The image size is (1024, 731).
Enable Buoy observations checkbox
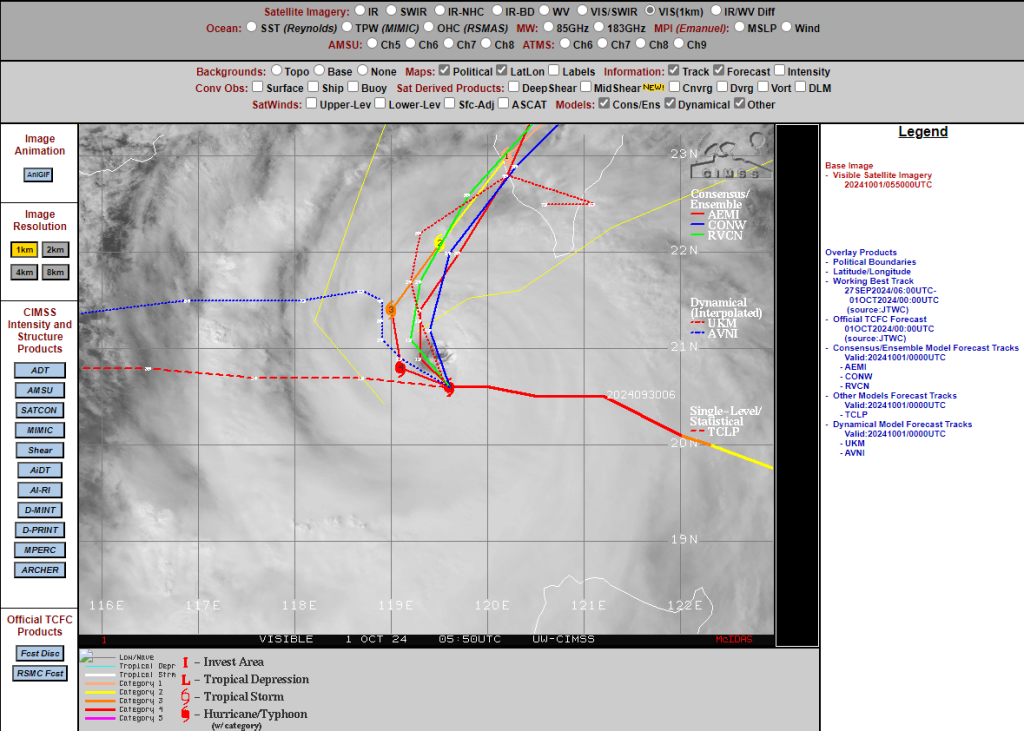pyautogui.click(x=353, y=86)
